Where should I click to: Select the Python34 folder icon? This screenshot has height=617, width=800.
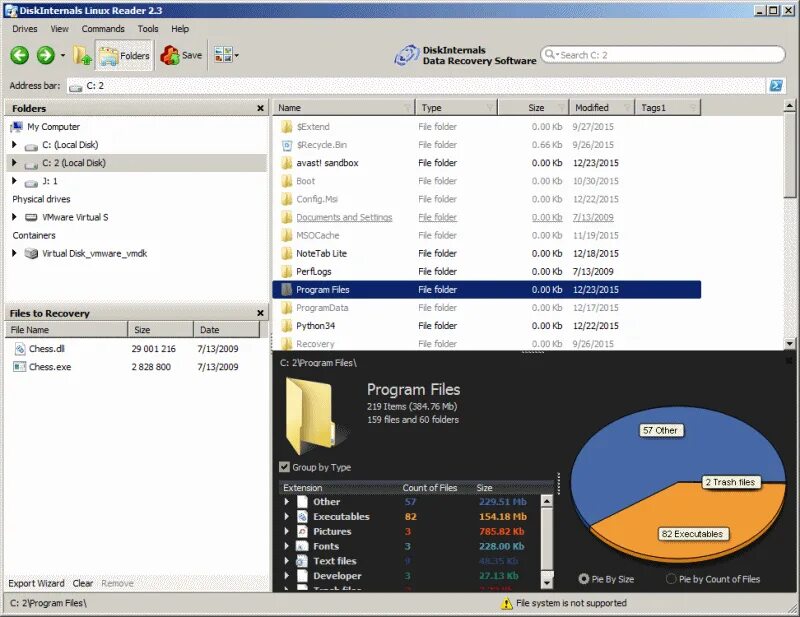tap(287, 326)
